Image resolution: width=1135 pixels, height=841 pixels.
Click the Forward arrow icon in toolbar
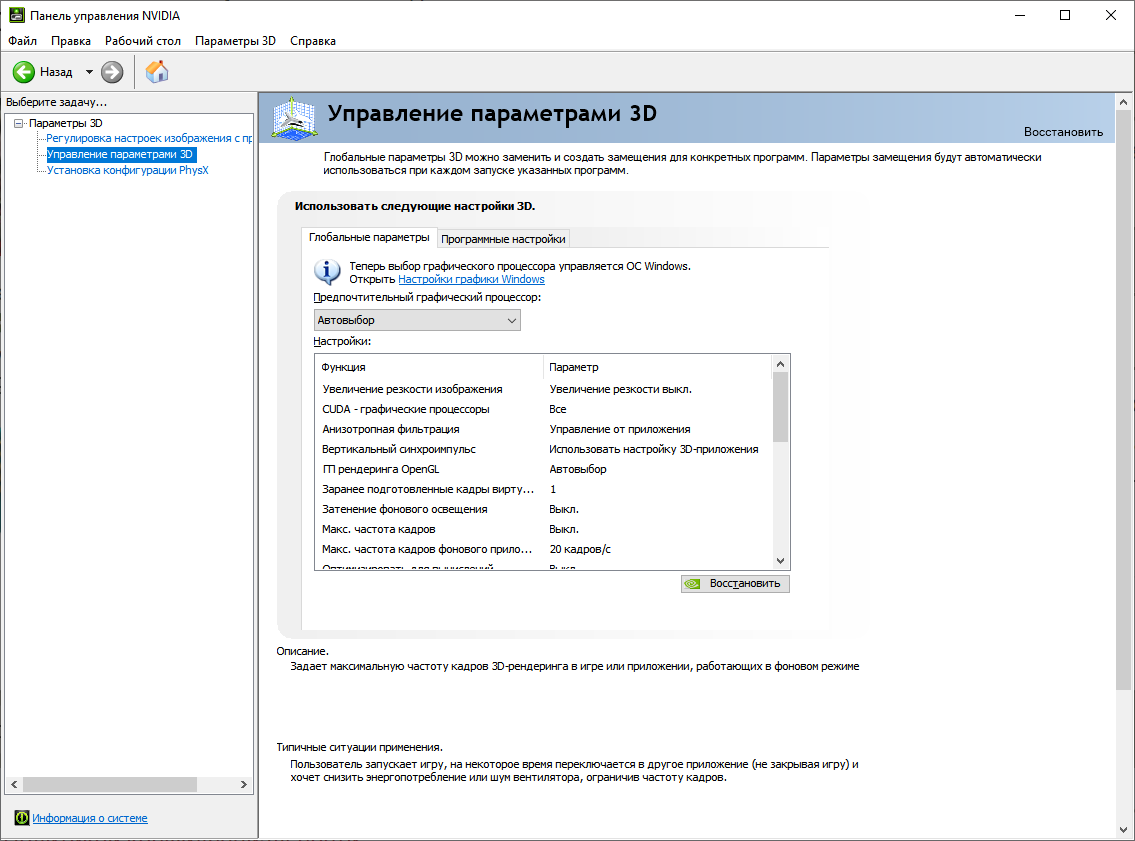click(112, 72)
